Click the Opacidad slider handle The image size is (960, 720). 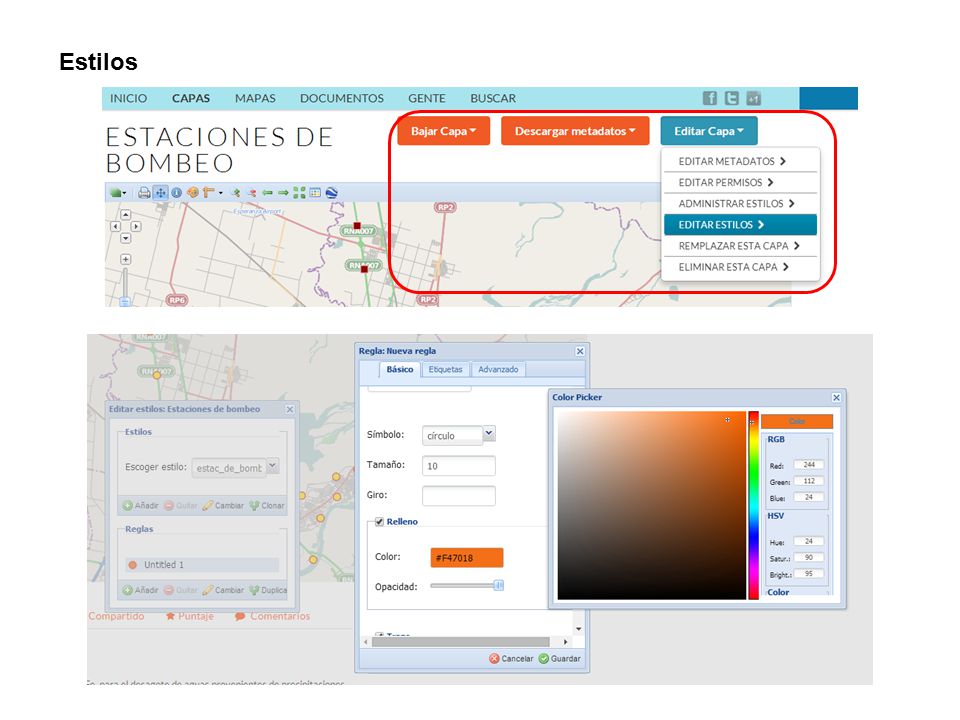pos(499,586)
